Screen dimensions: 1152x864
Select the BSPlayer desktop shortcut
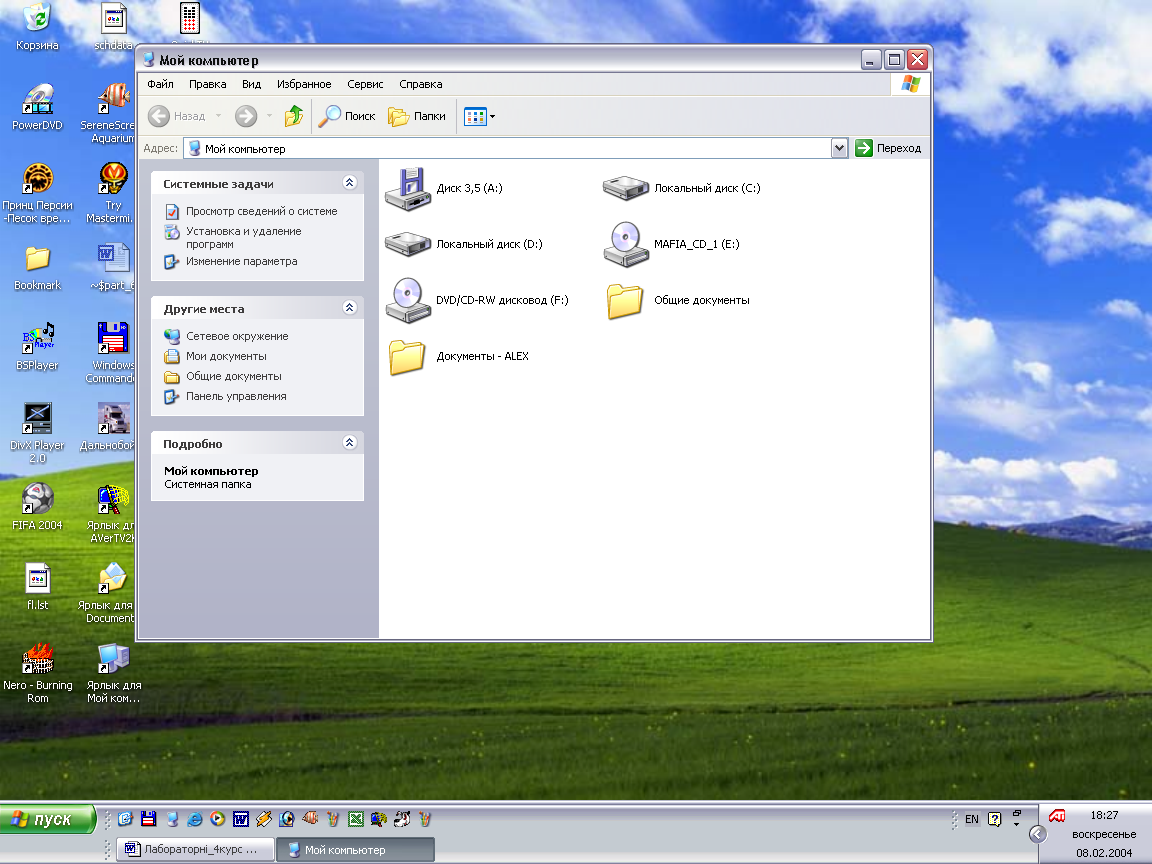[37, 346]
